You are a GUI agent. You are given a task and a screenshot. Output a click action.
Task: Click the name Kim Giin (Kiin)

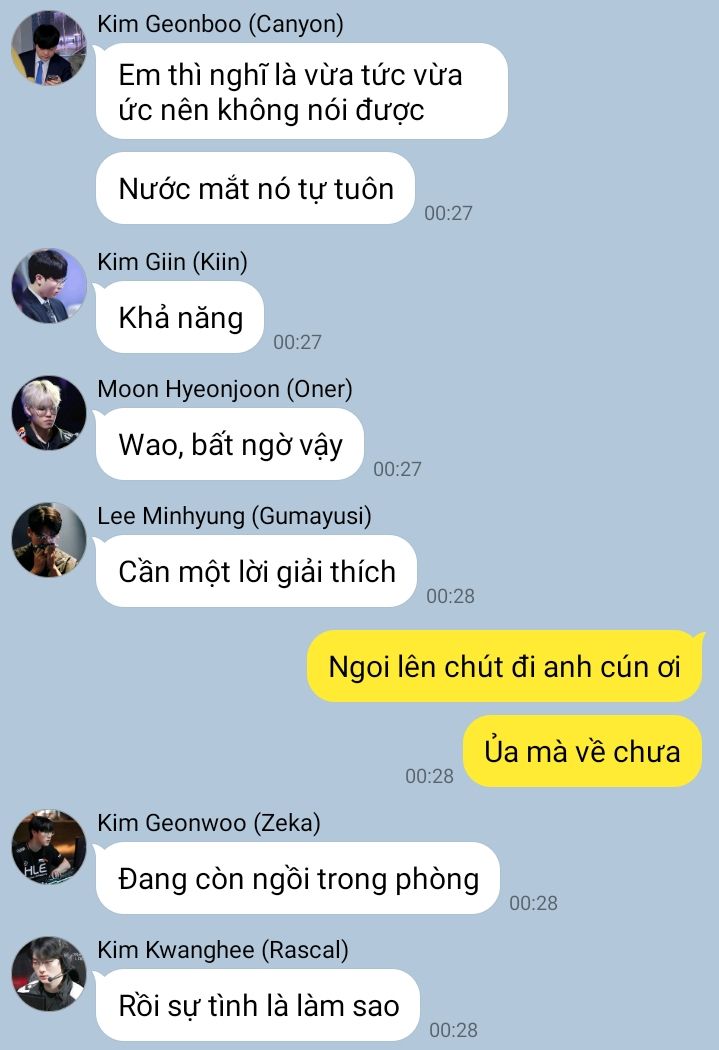172,262
